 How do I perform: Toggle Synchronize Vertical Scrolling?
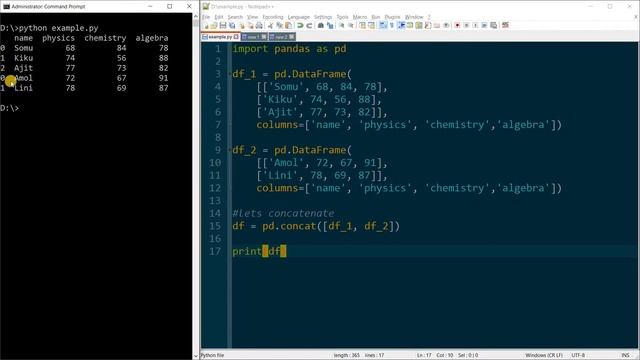pos(362,25)
